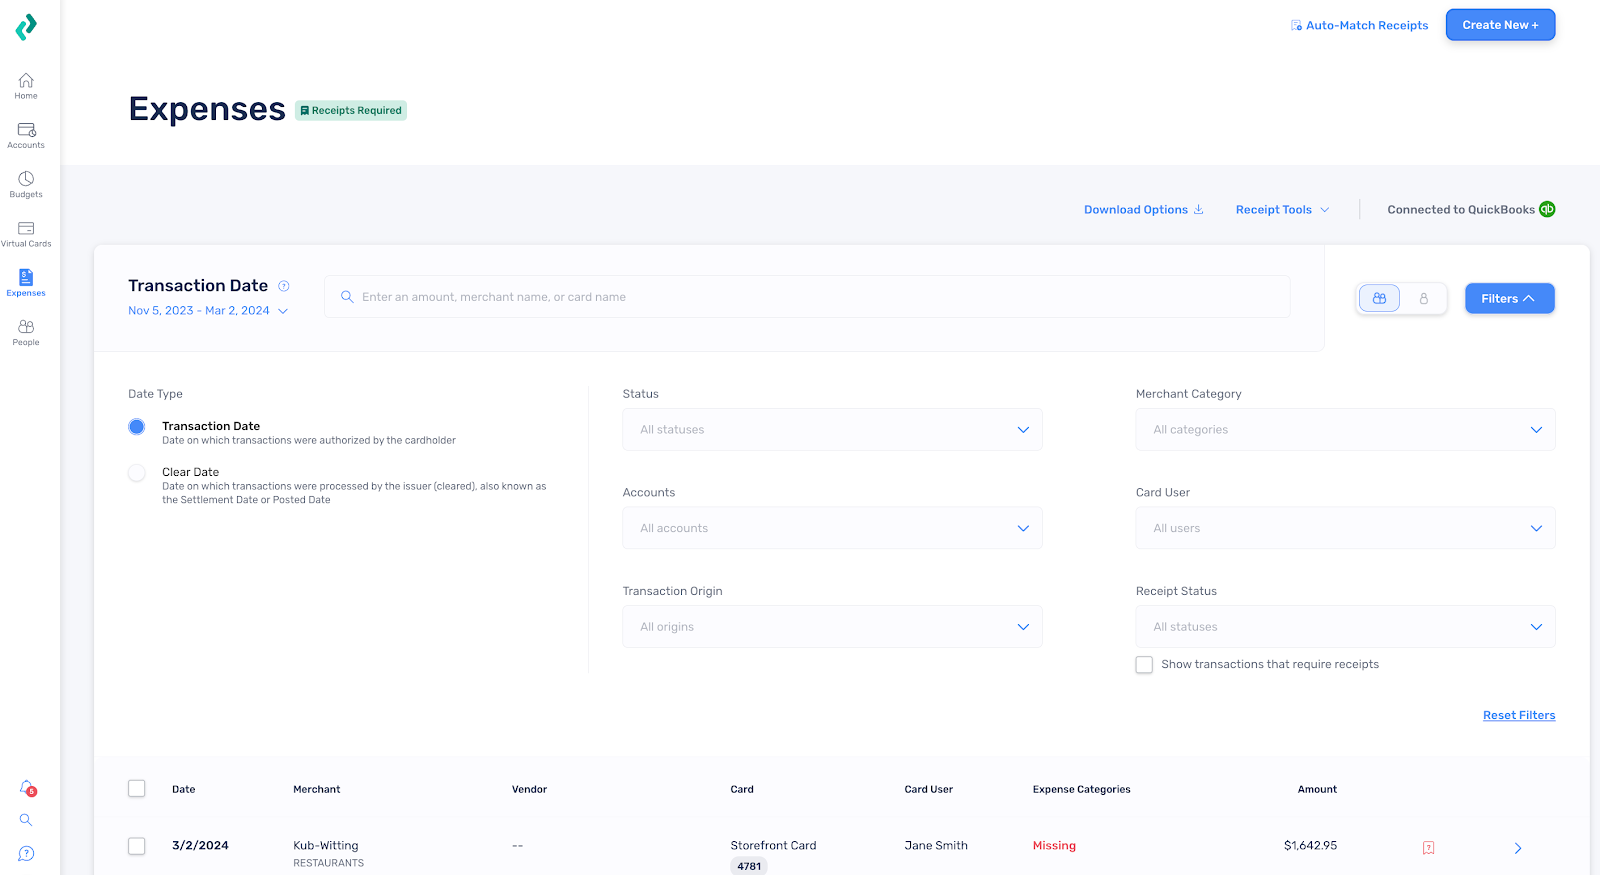Image resolution: width=1600 pixels, height=875 pixels.
Task: Click the missing receipt icon for Kub-Witting
Action: 1428,848
